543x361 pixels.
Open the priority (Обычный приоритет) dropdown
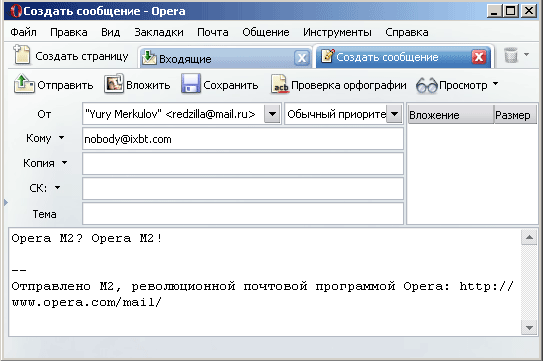pos(394,114)
